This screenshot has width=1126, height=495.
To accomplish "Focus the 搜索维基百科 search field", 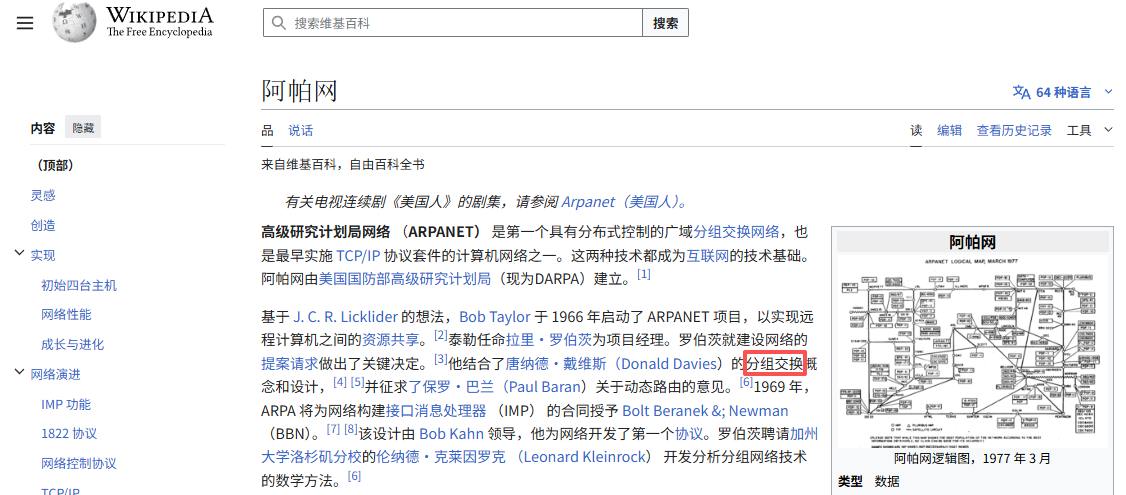I will (x=452, y=23).
